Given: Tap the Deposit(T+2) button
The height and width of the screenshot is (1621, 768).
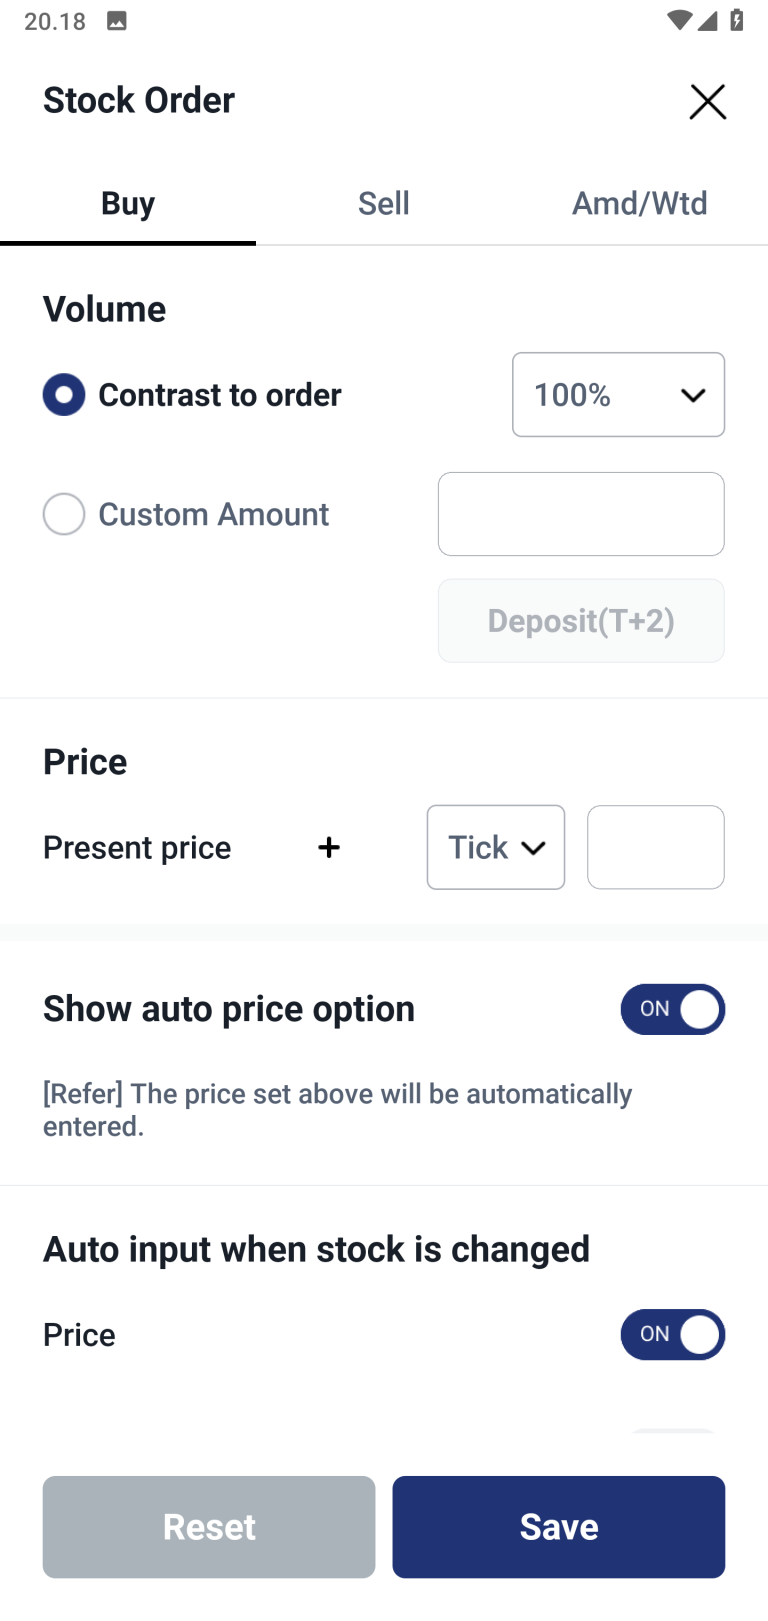Looking at the screenshot, I should pos(581,621).
